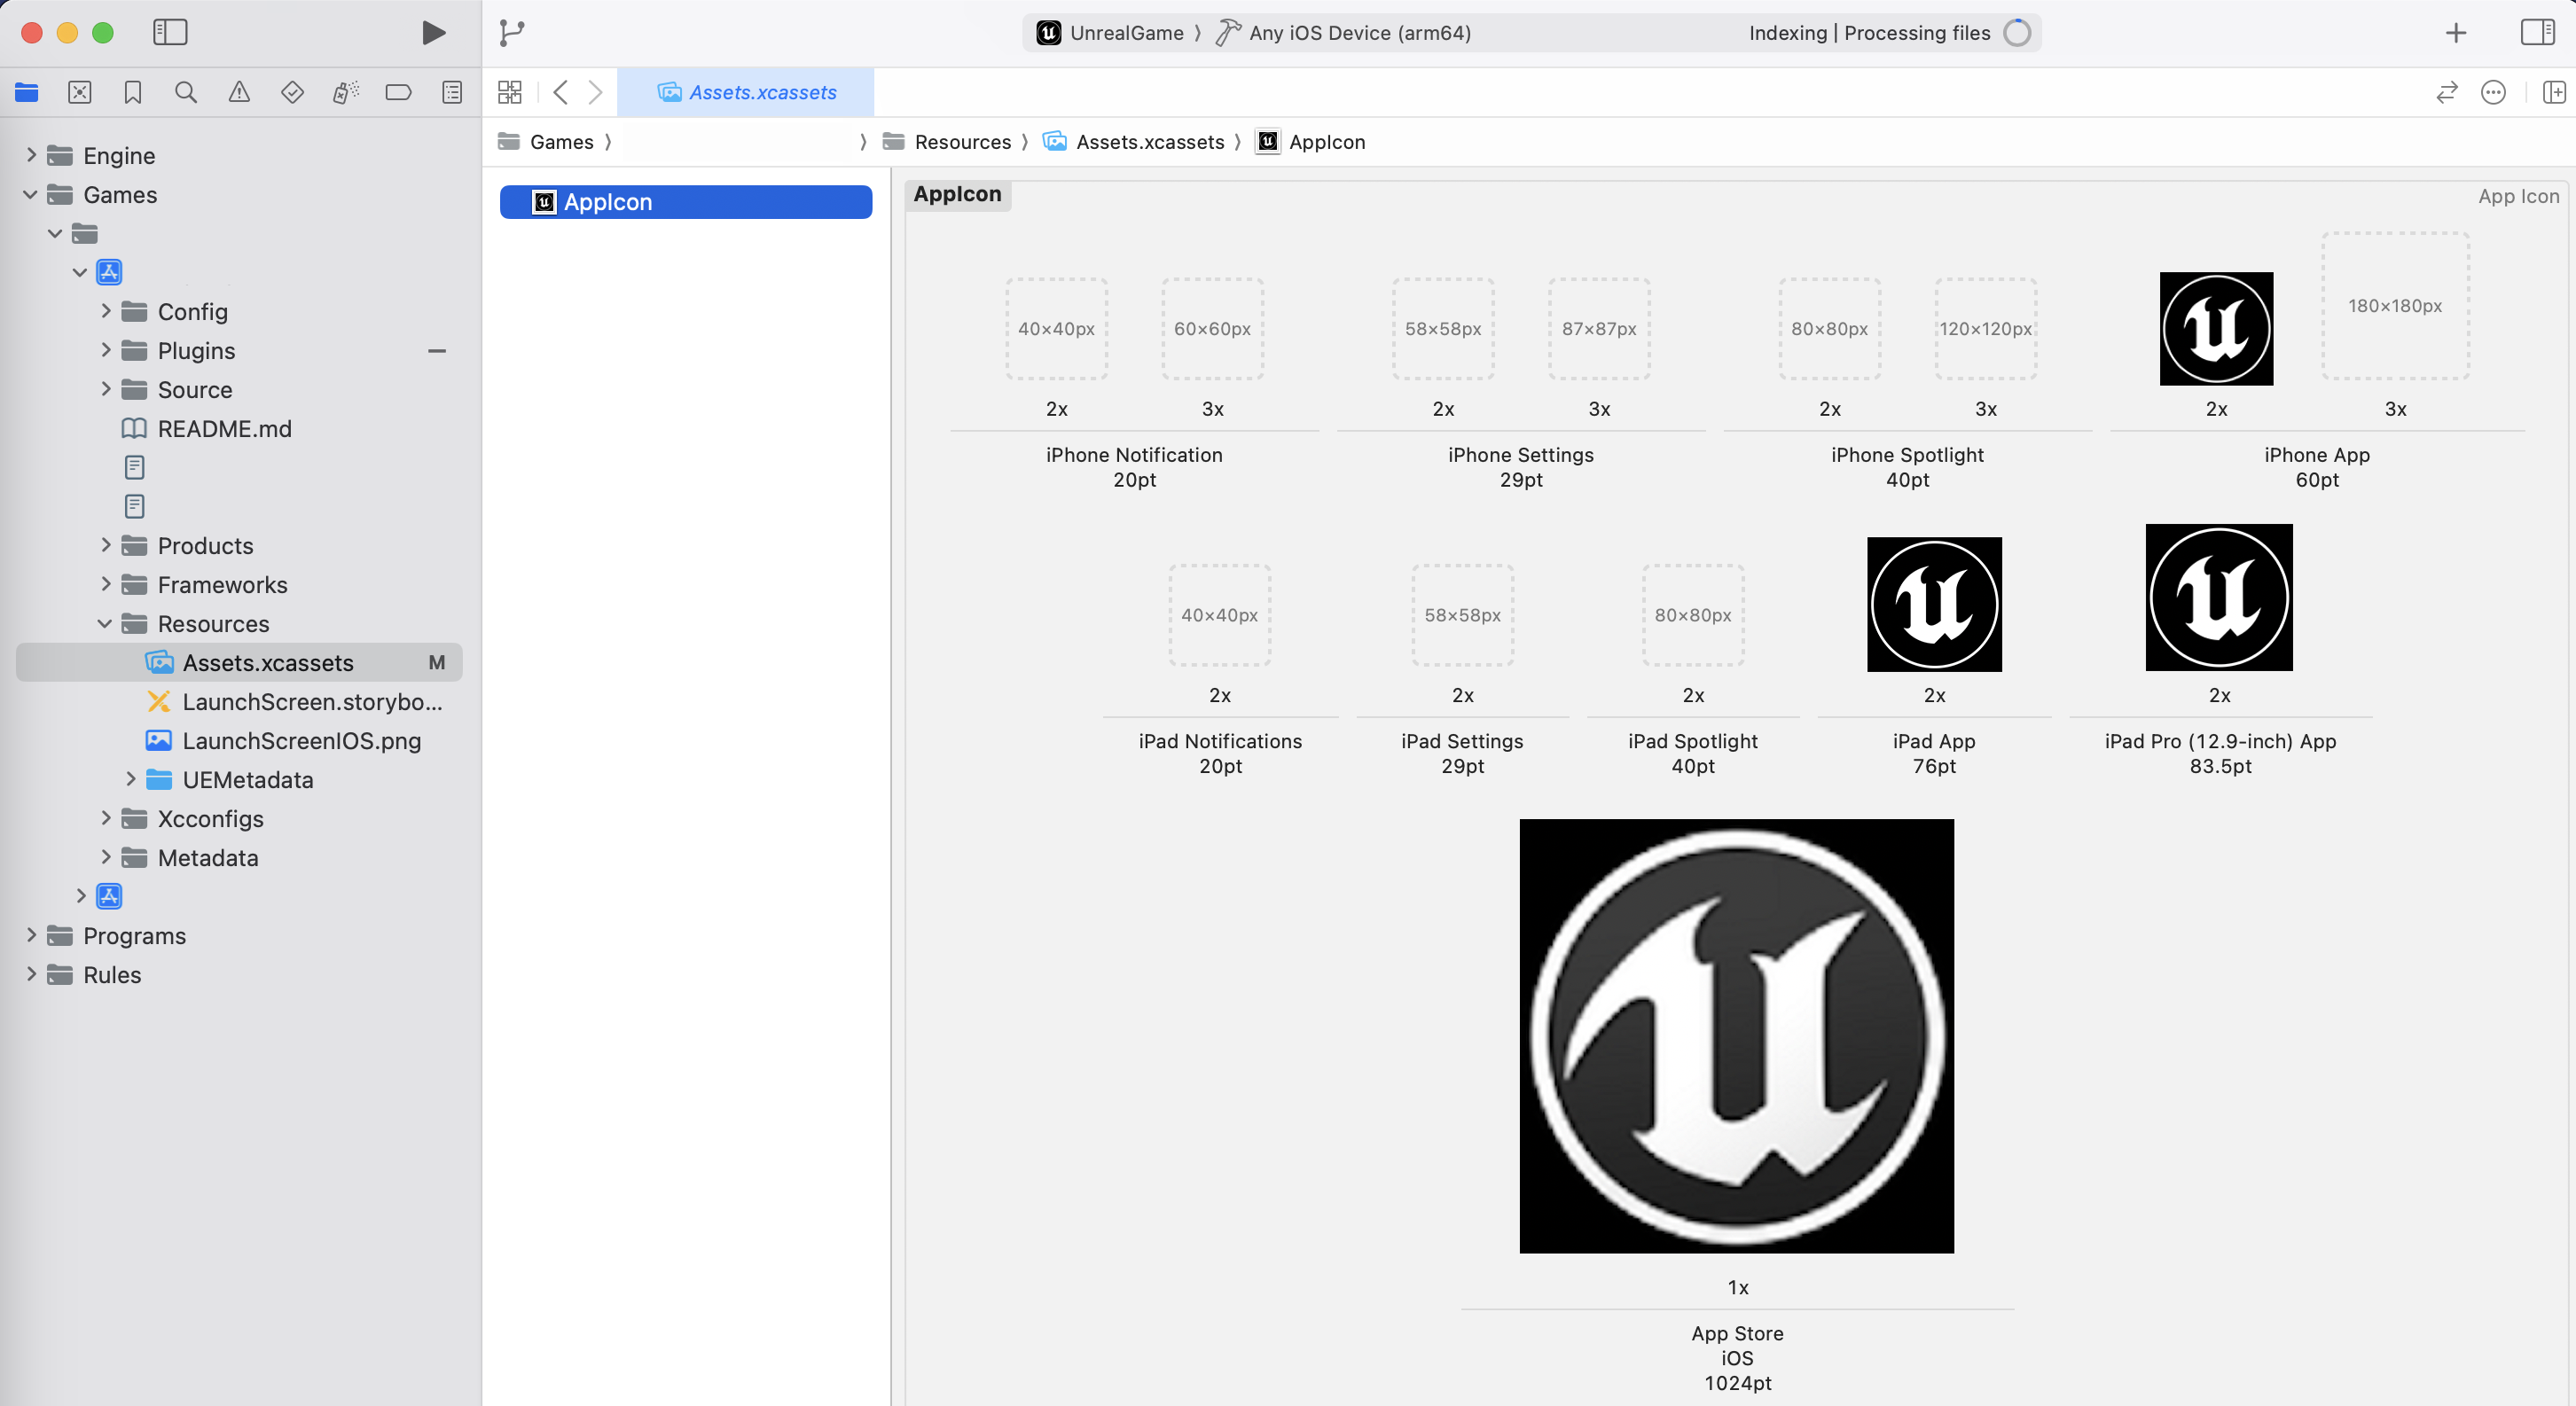Click the Assets.xcassets file icon
Viewport: 2576px width, 1406px height.
coord(160,663)
